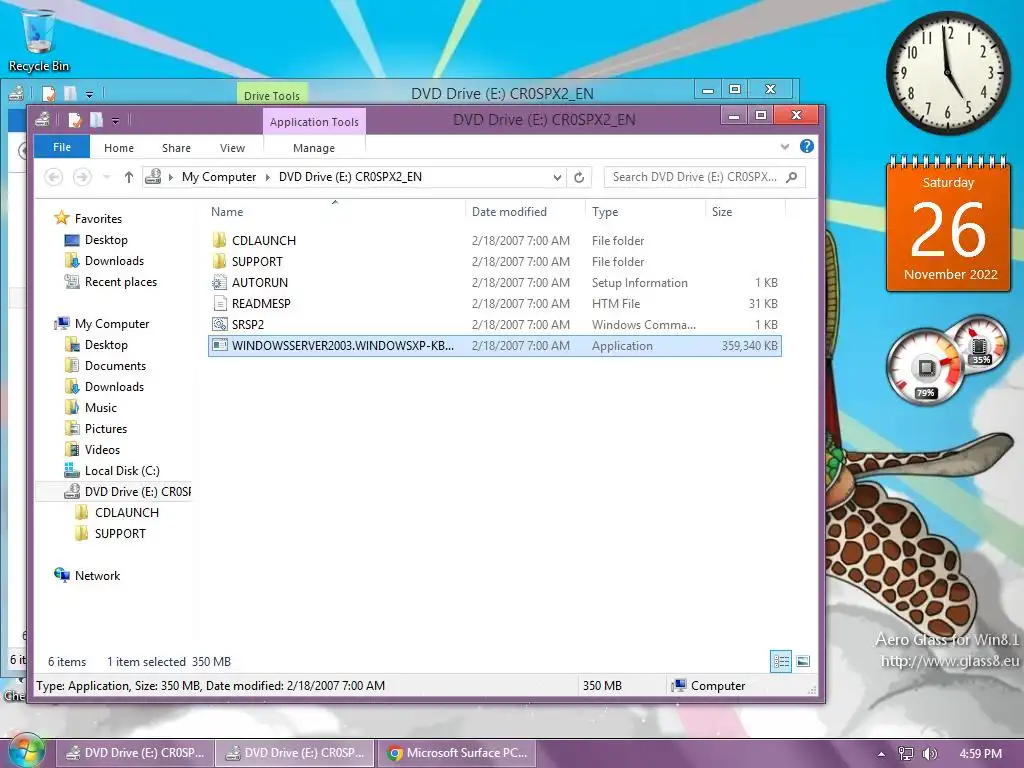1024x768 pixels.
Task: Click the volume speaker tray icon
Action: [930, 754]
